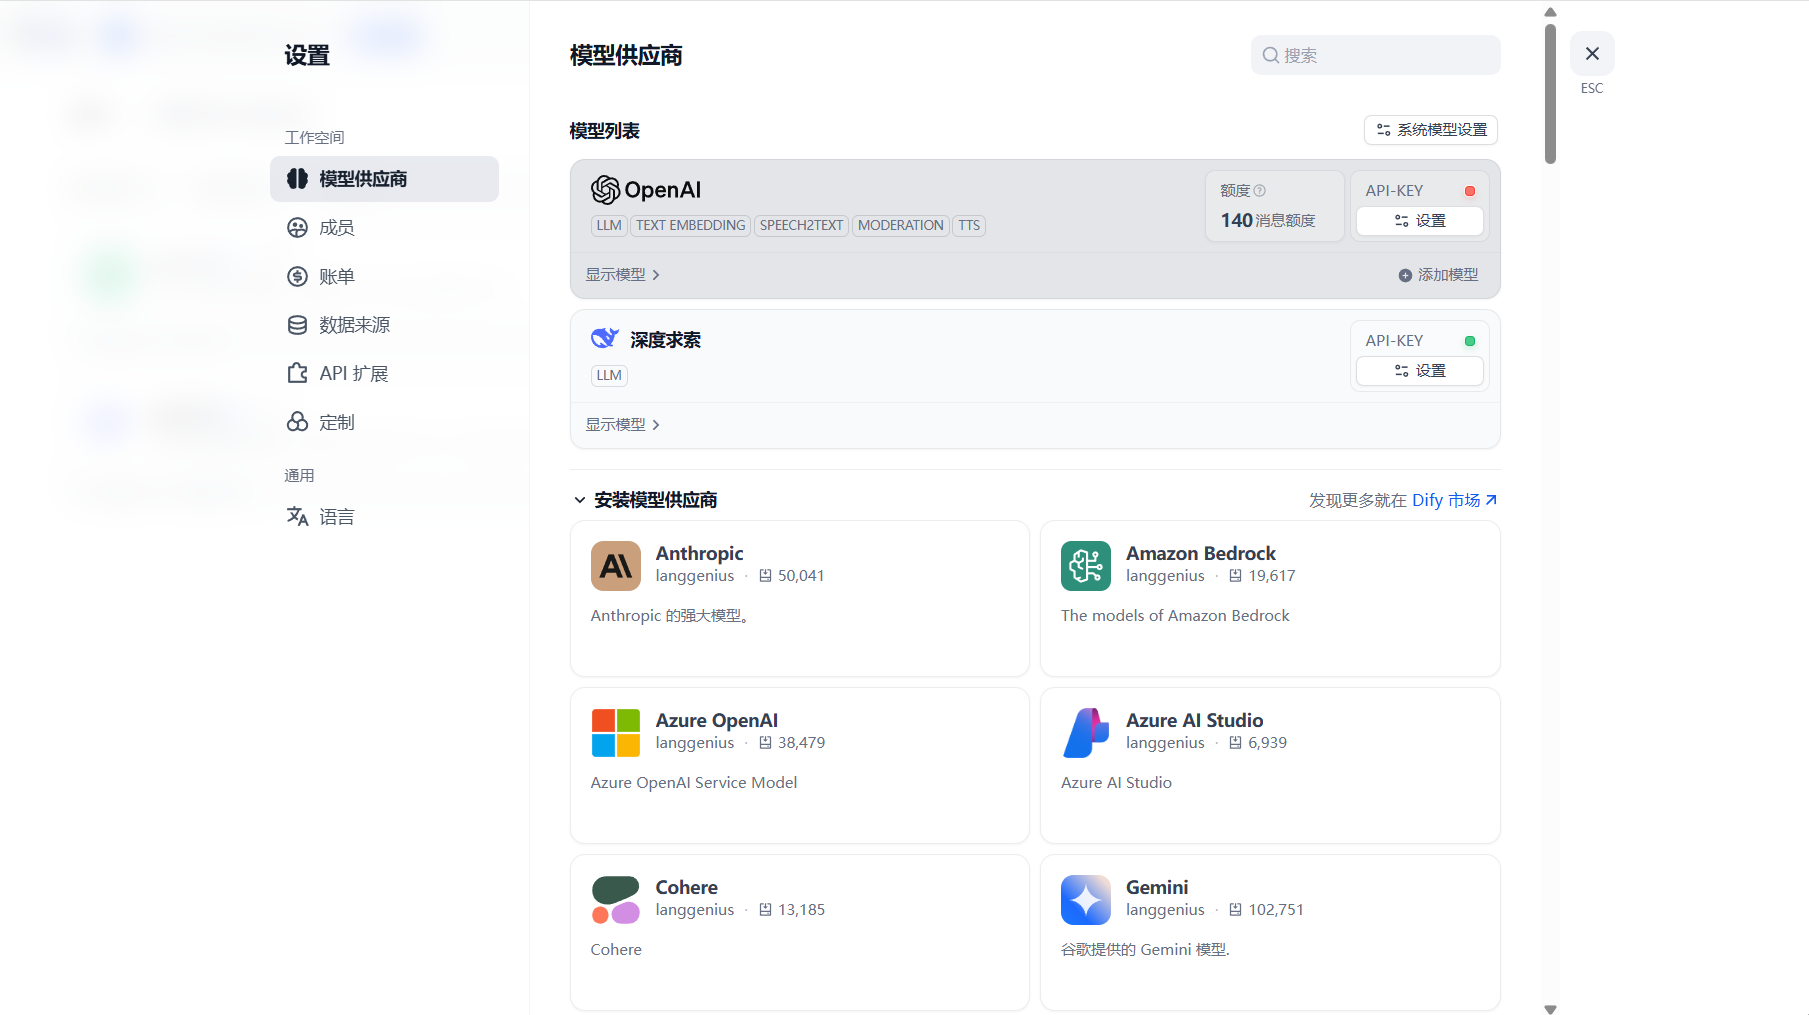Image resolution: width=1809 pixels, height=1015 pixels.
Task: Open 深度求索 API-KEY 设置 button
Action: coord(1420,371)
